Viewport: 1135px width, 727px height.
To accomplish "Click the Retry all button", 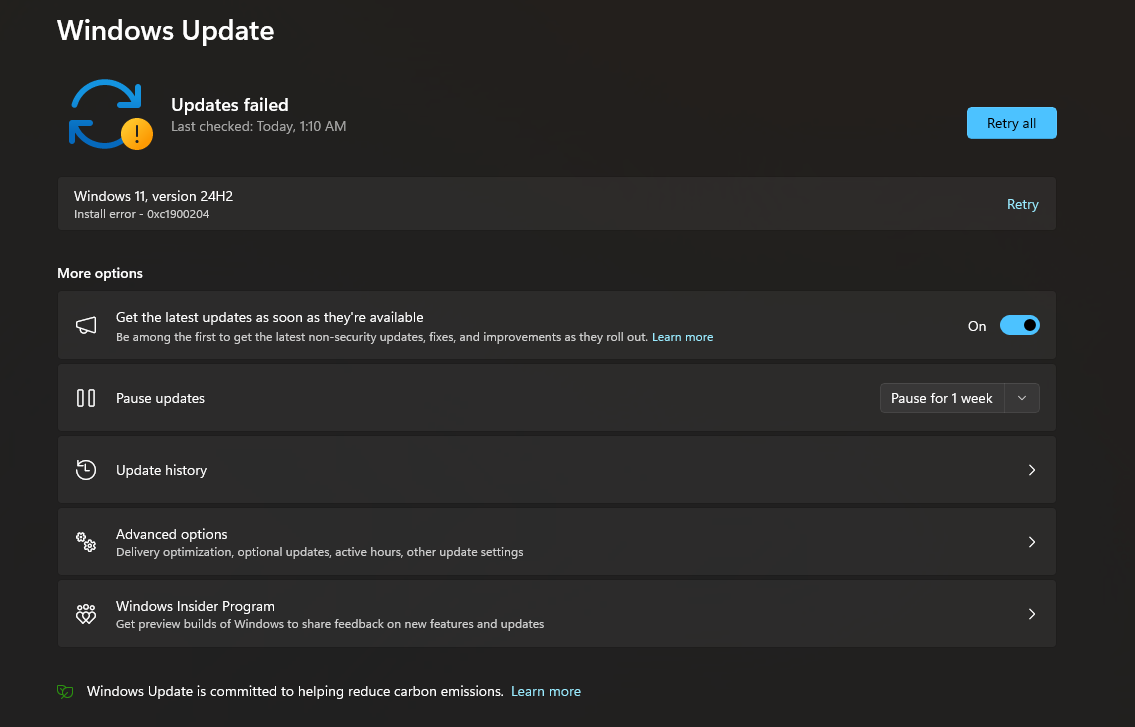I will 1011,122.
